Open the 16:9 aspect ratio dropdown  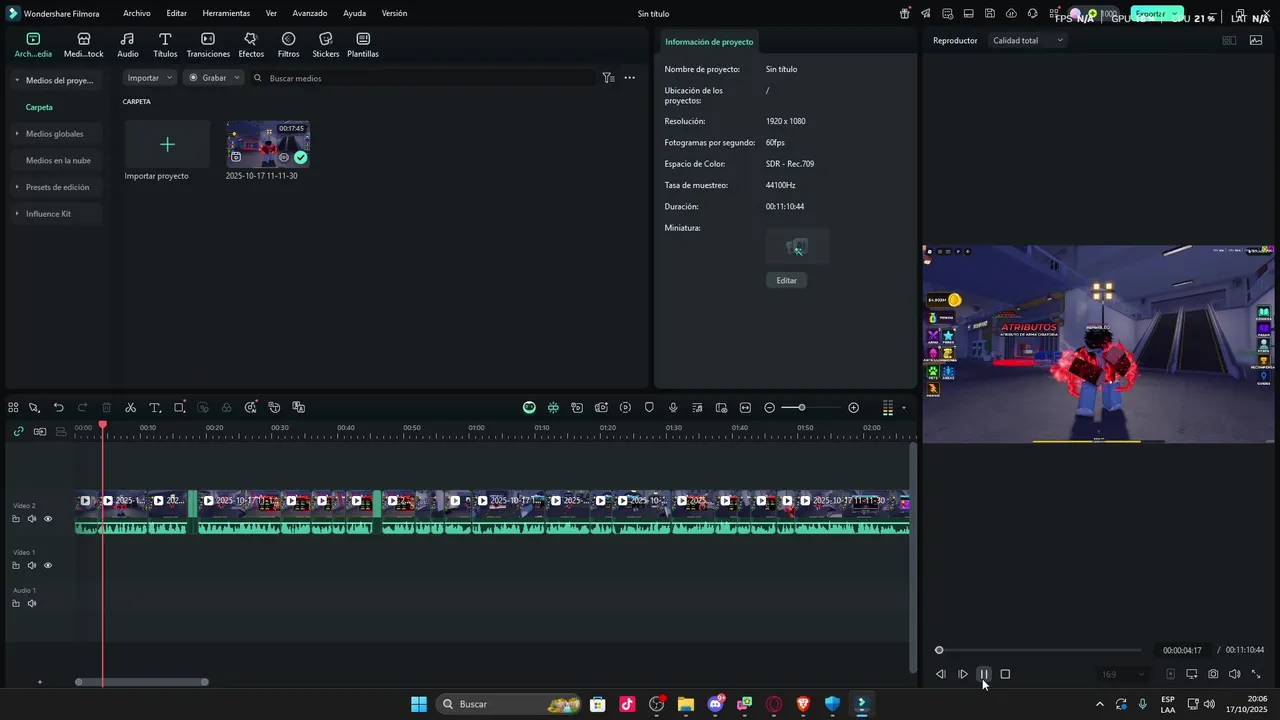[x=1123, y=674]
